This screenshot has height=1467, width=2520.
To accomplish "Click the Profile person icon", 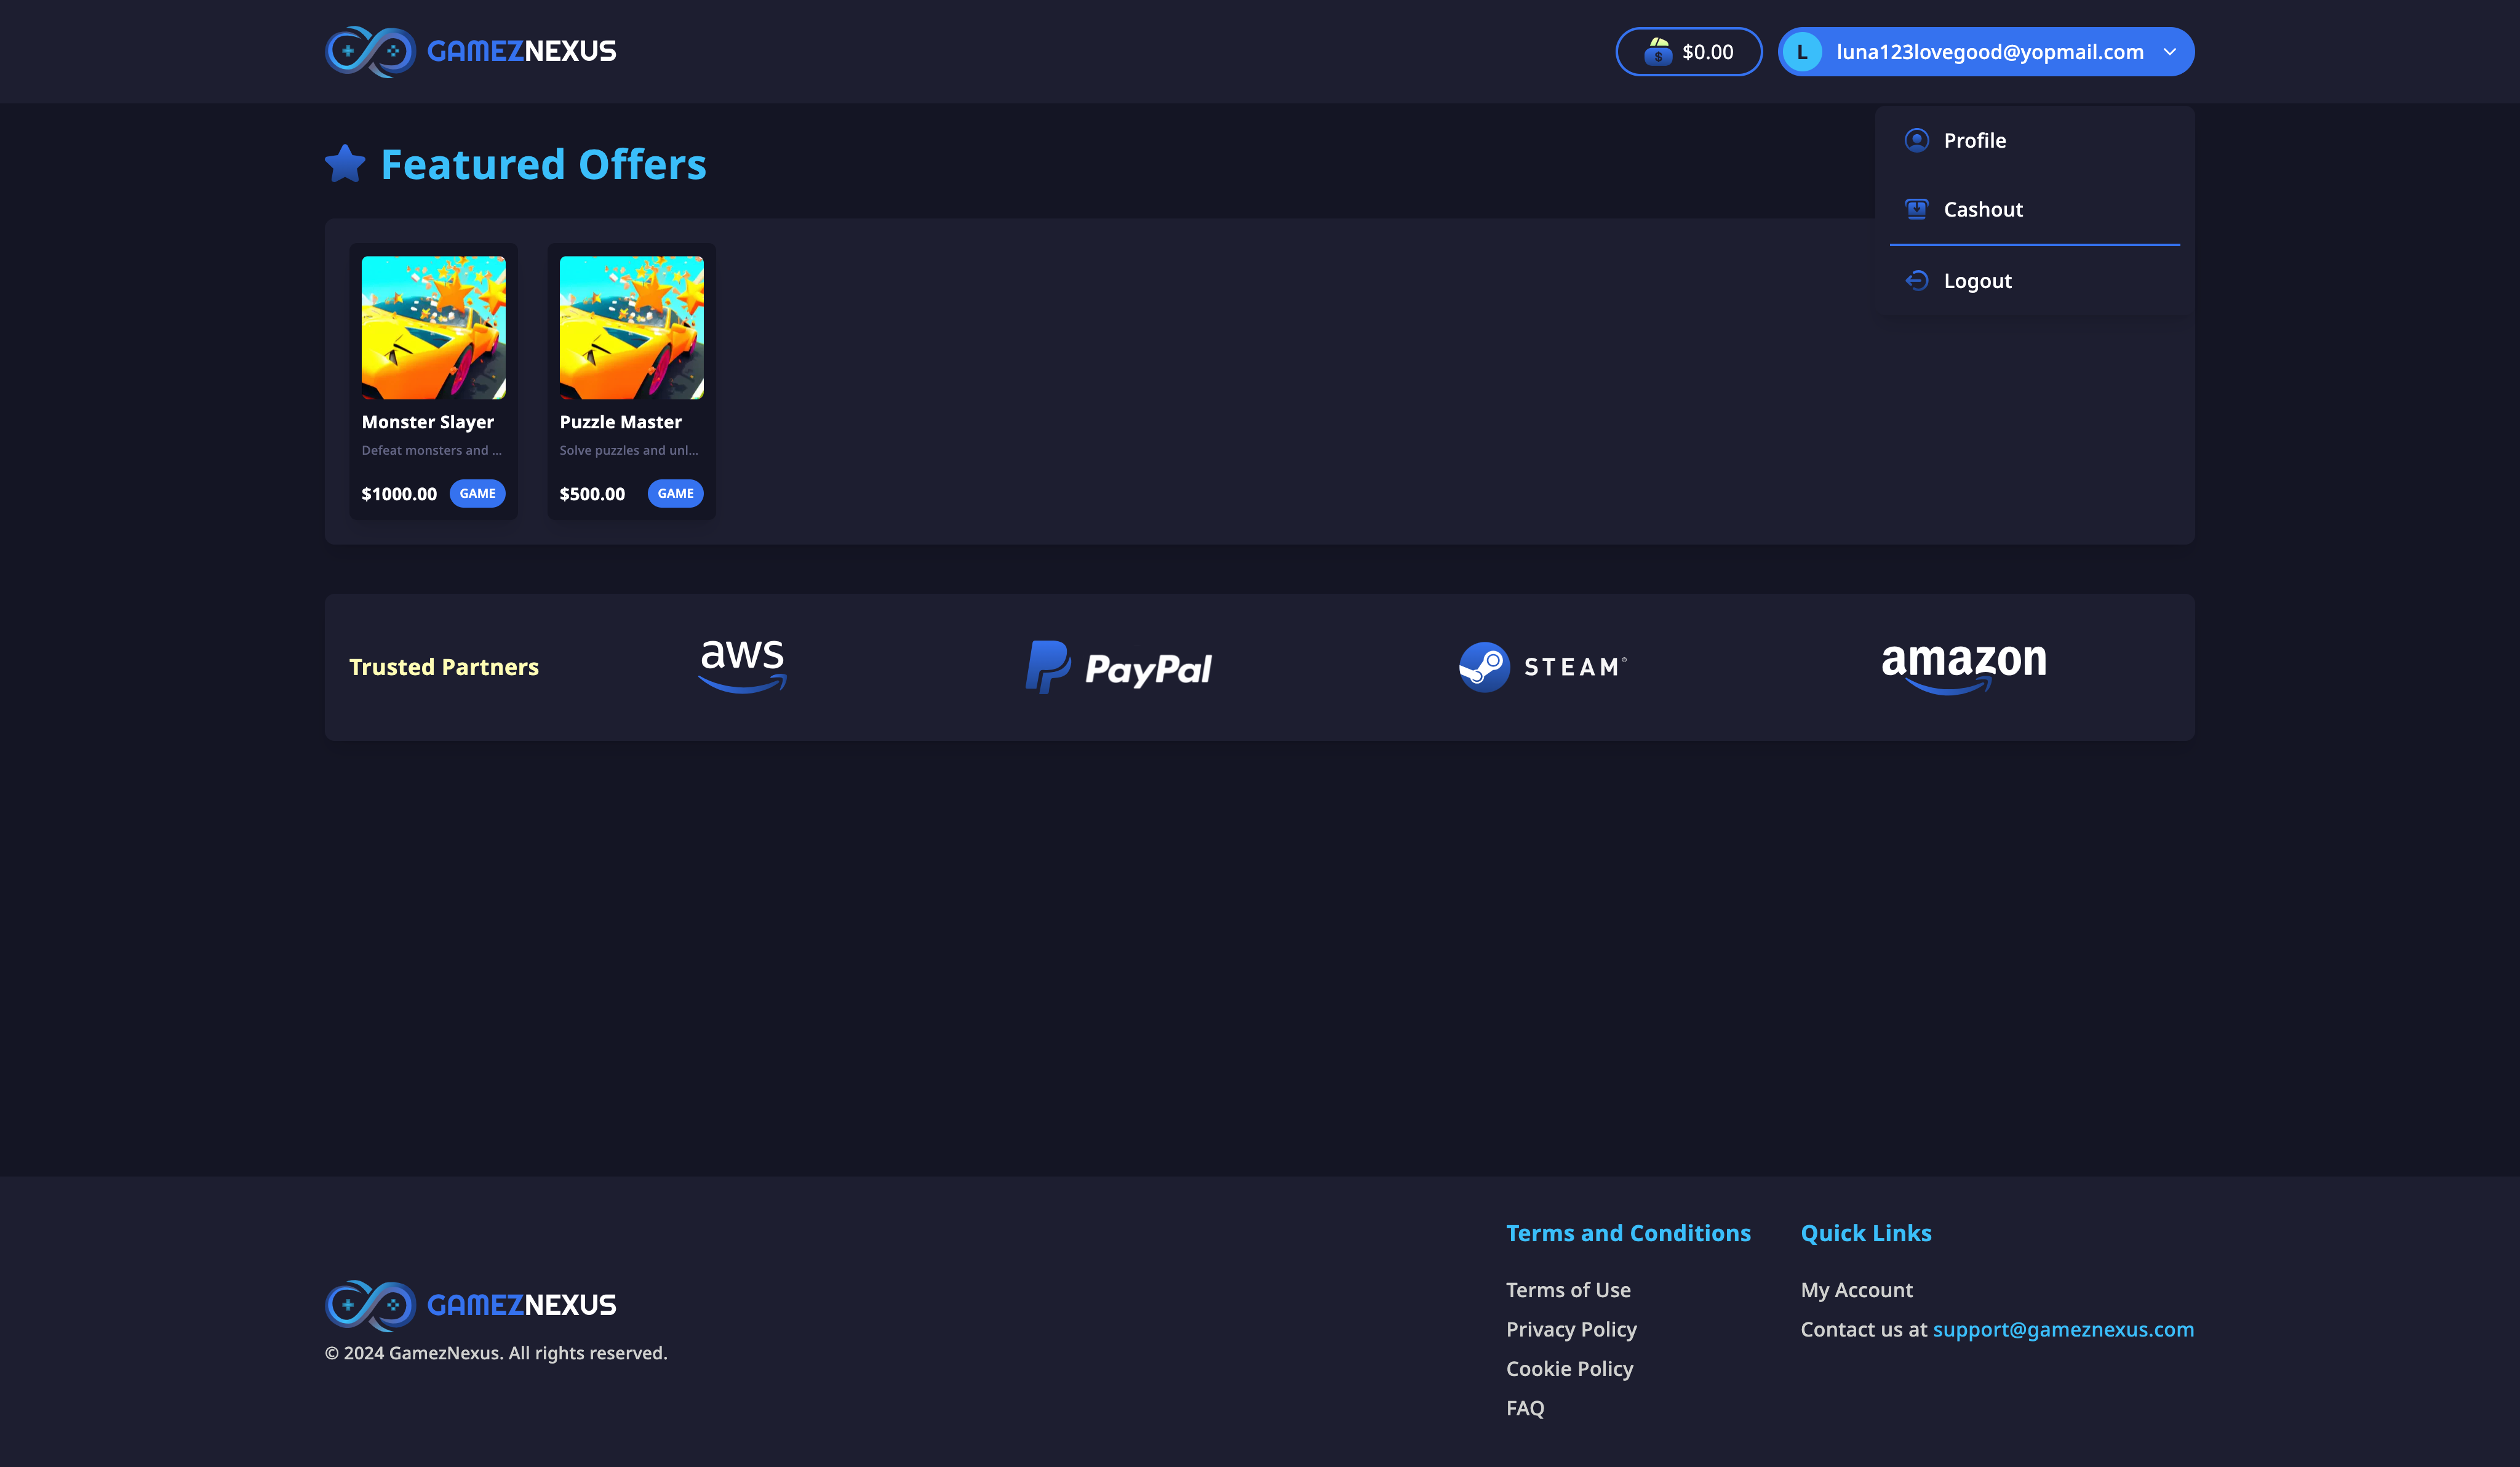I will (x=1916, y=140).
